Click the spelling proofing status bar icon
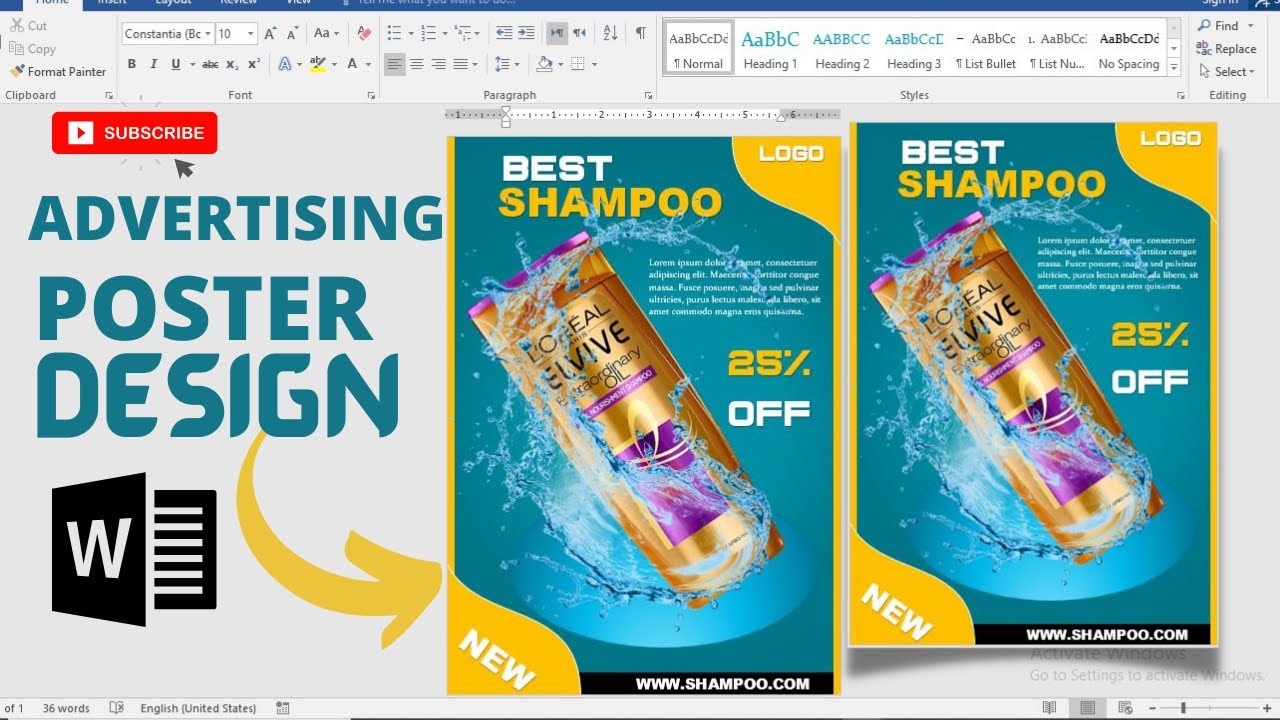The height and width of the screenshot is (720, 1280). 116,708
